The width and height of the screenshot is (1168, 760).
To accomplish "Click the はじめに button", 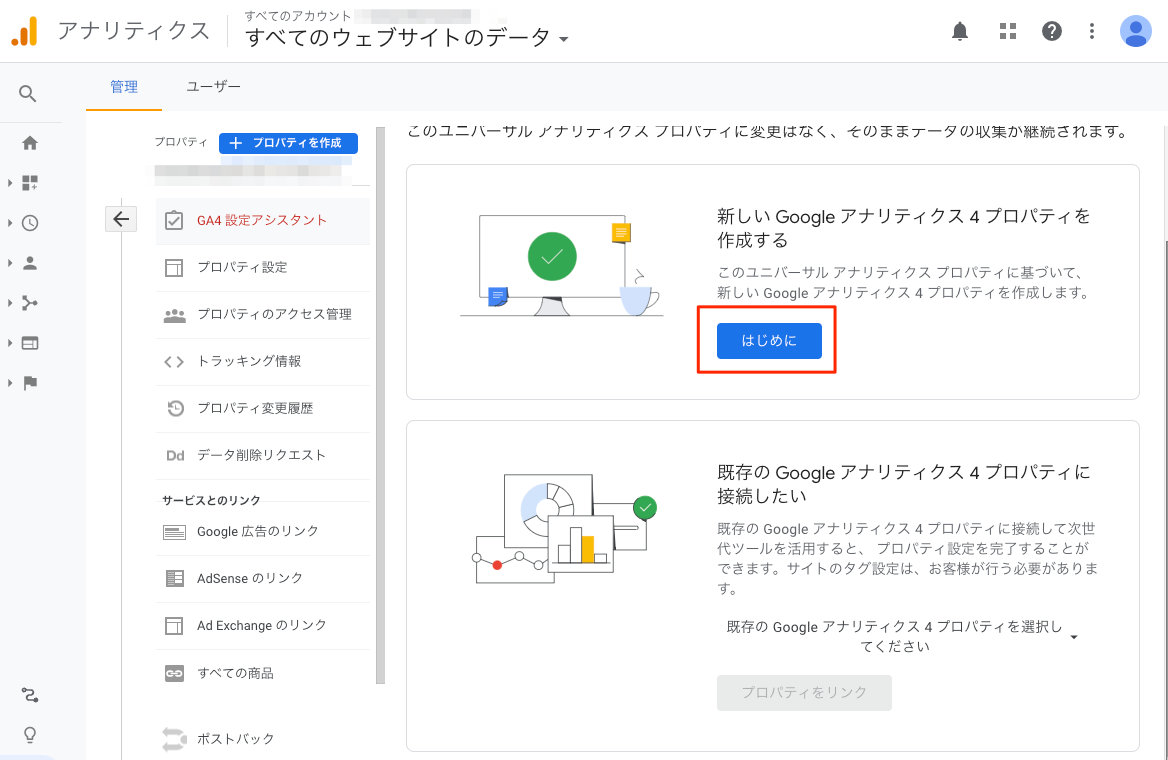I will click(769, 341).
